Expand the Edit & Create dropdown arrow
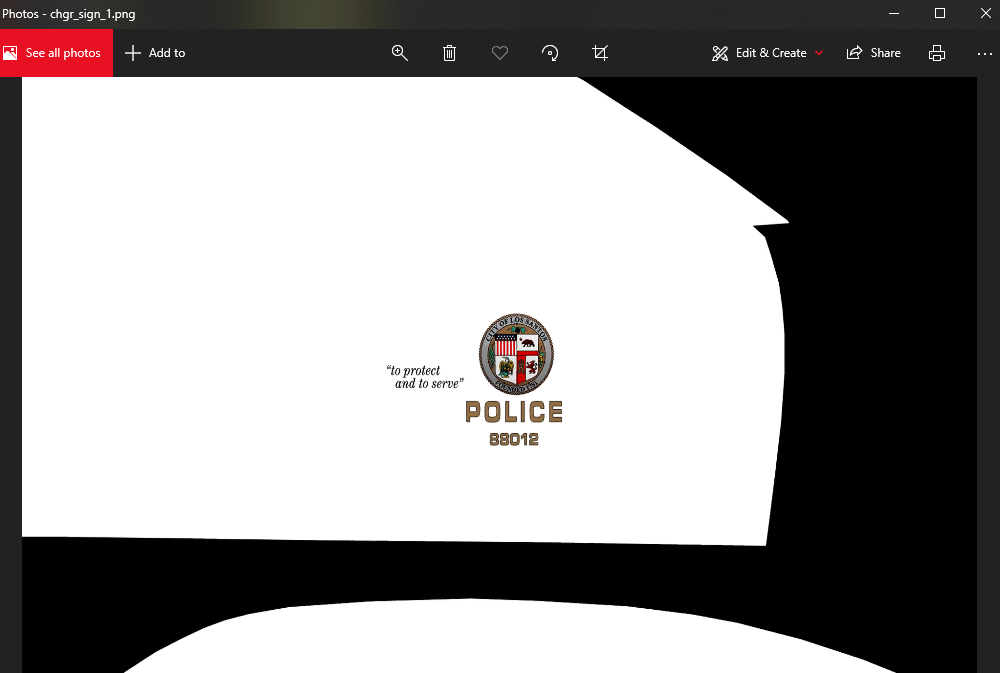The width and height of the screenshot is (1000, 673). pos(819,53)
